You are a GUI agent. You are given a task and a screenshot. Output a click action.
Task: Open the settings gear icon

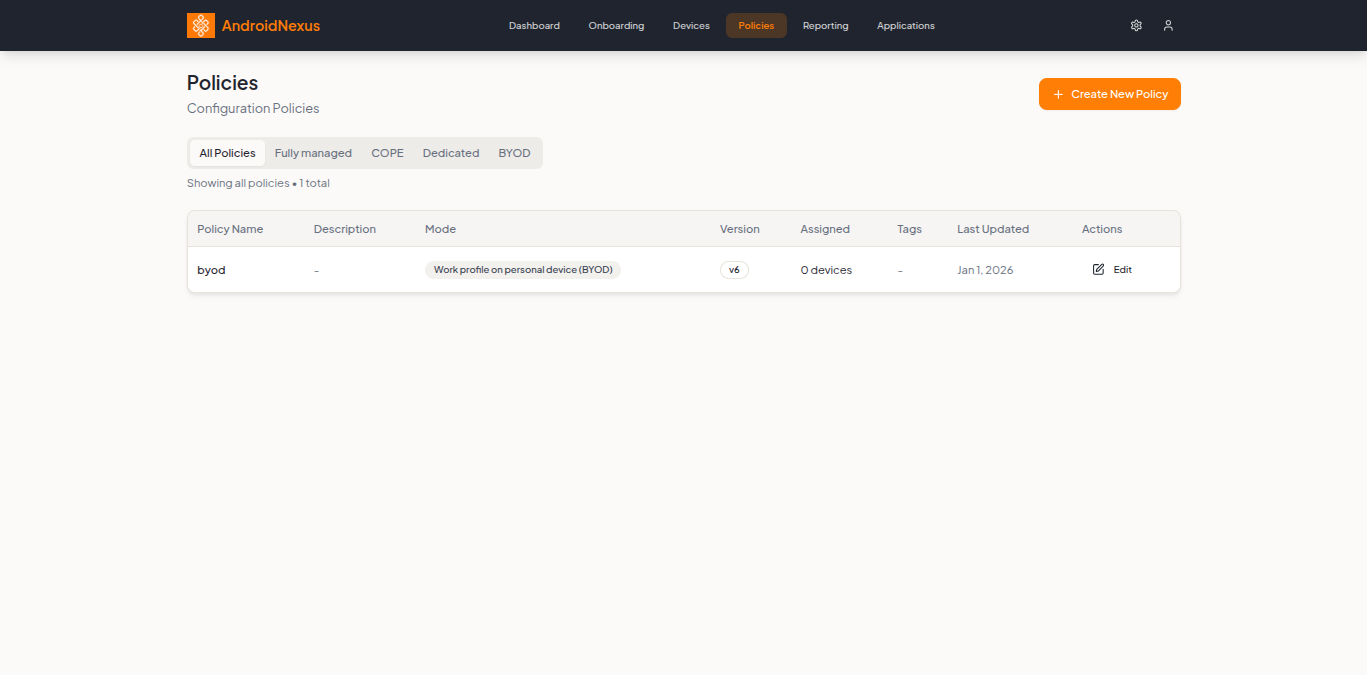1136,25
